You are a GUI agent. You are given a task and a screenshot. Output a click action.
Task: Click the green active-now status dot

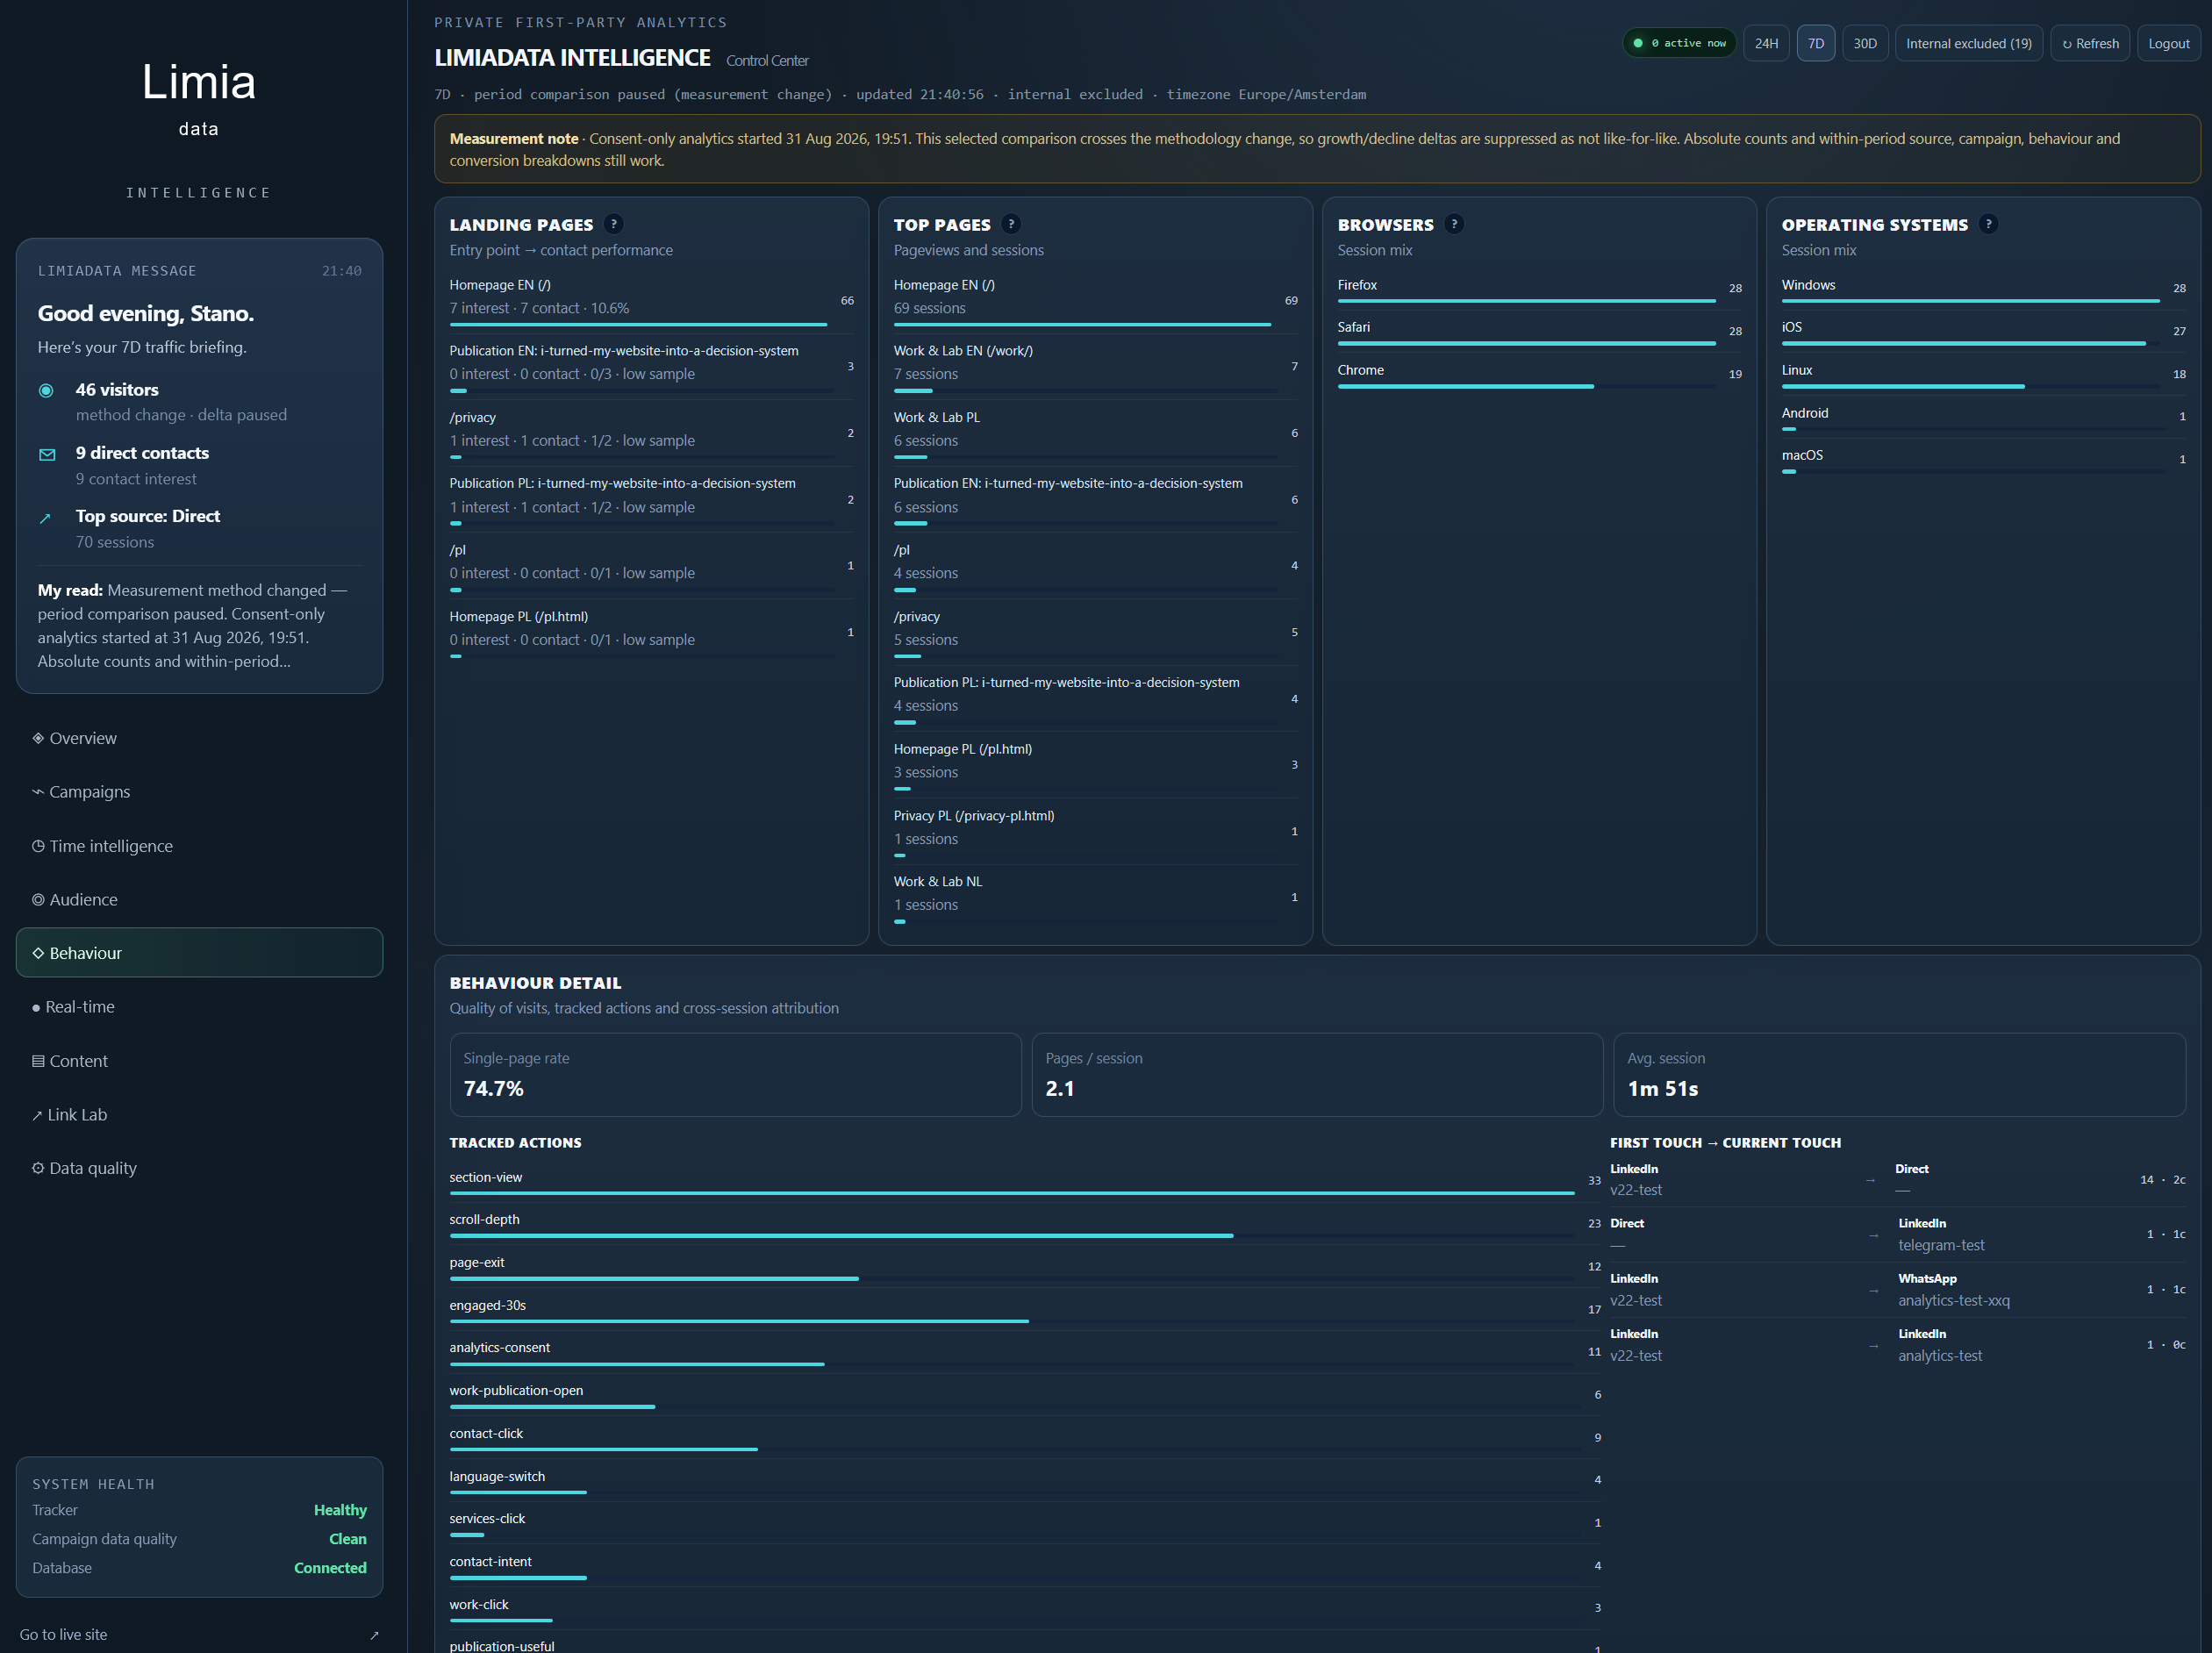pos(1638,43)
